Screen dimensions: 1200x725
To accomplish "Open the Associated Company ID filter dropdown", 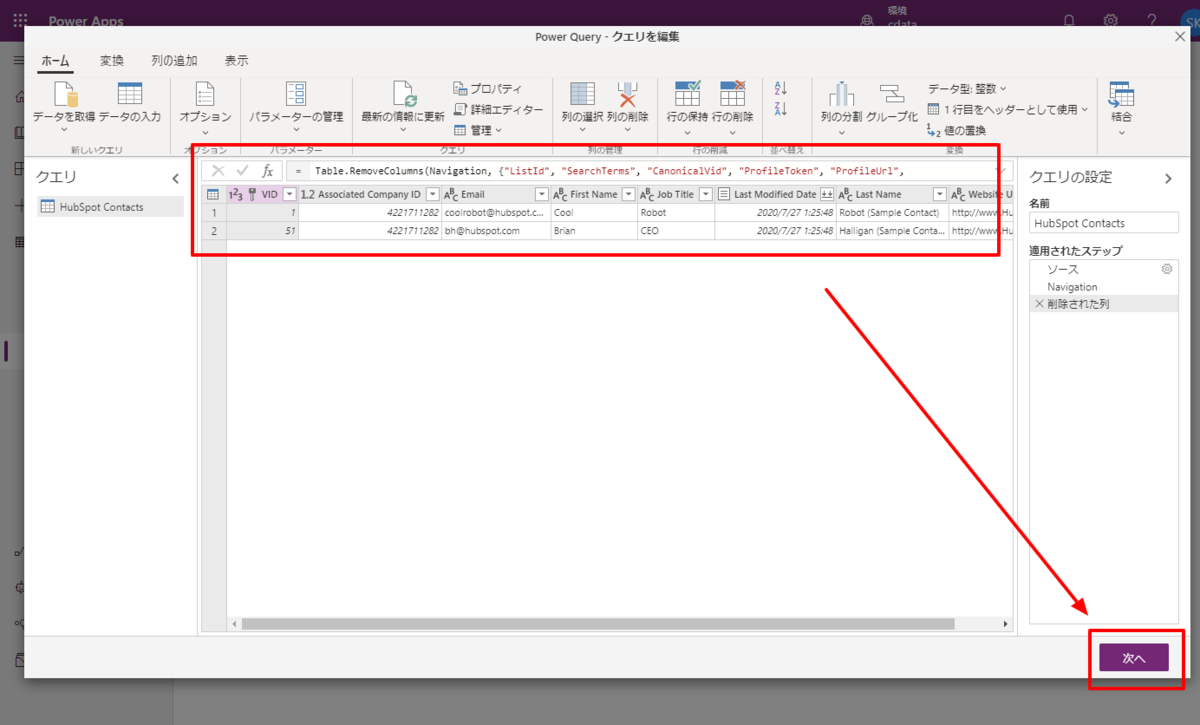I will 433,194.
